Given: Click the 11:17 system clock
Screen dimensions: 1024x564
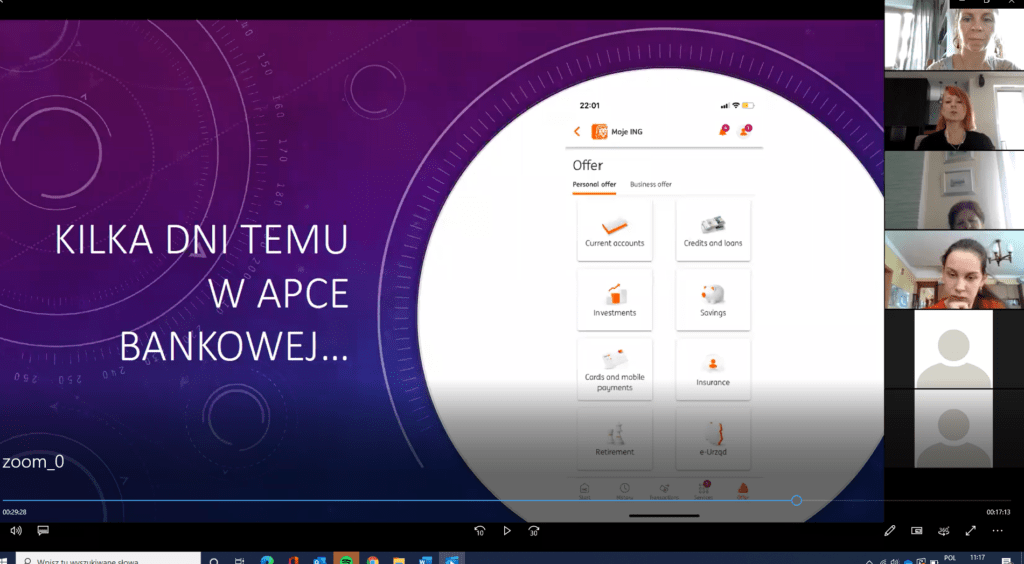Looking at the screenshot, I should [977, 558].
